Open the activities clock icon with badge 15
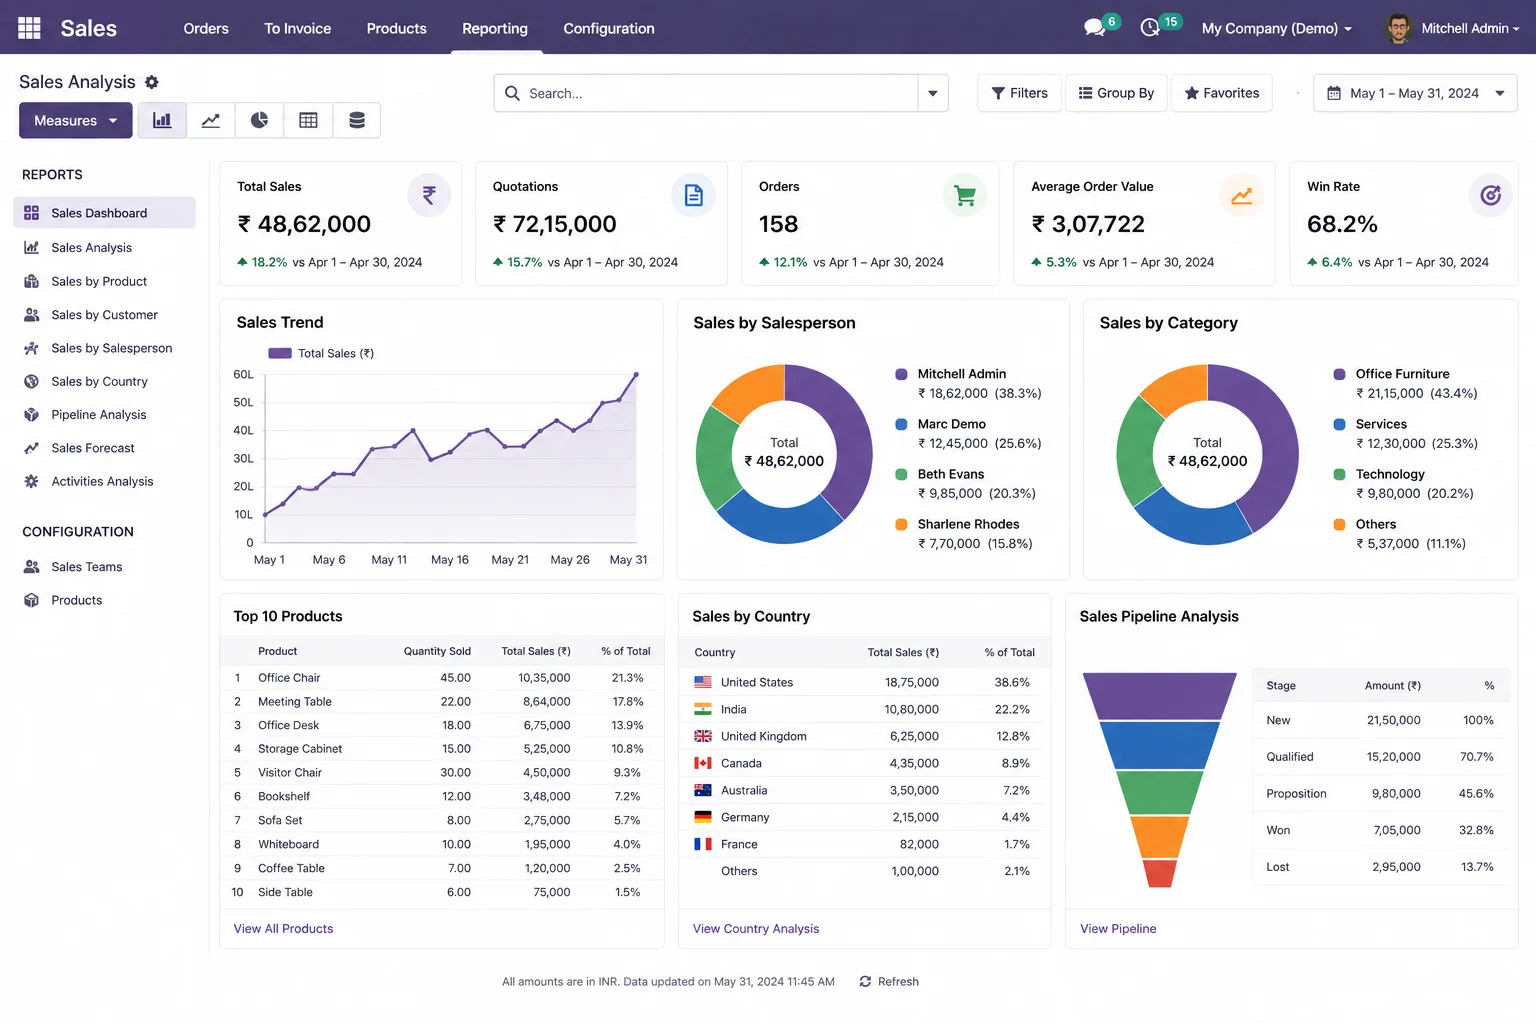This screenshot has width=1536, height=1024. click(1150, 28)
